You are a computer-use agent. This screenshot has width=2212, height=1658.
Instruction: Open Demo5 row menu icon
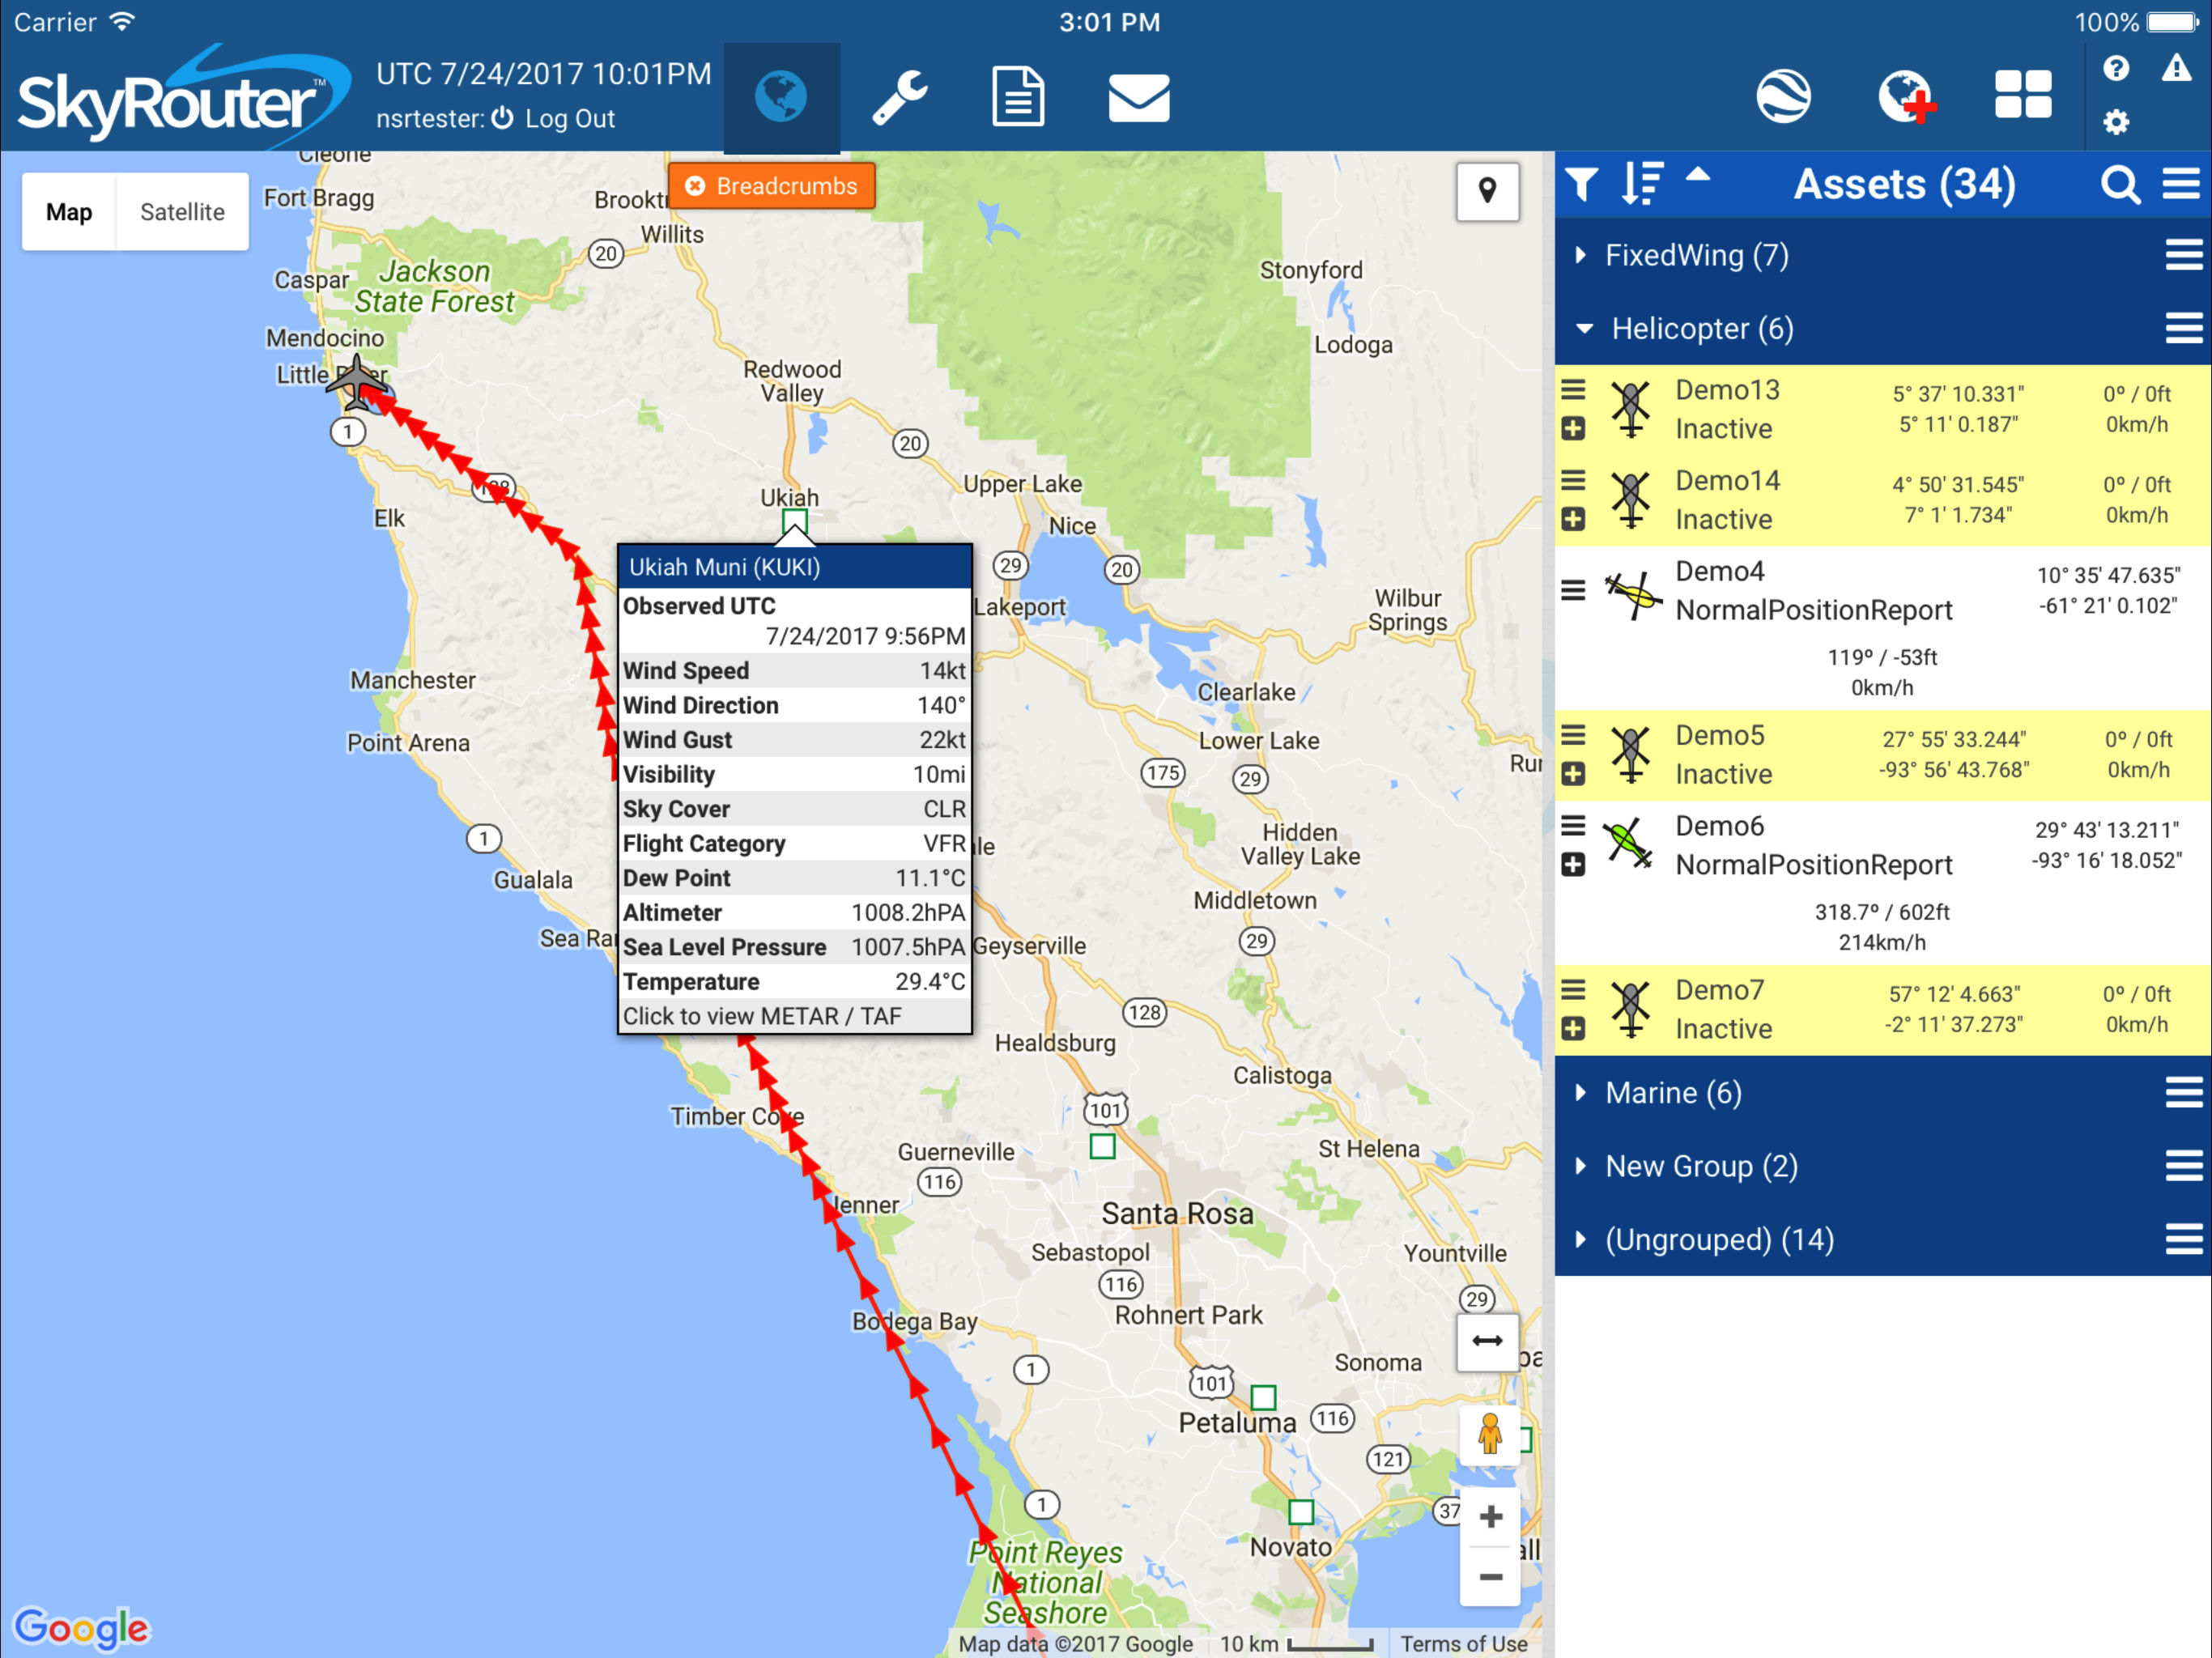[1573, 736]
